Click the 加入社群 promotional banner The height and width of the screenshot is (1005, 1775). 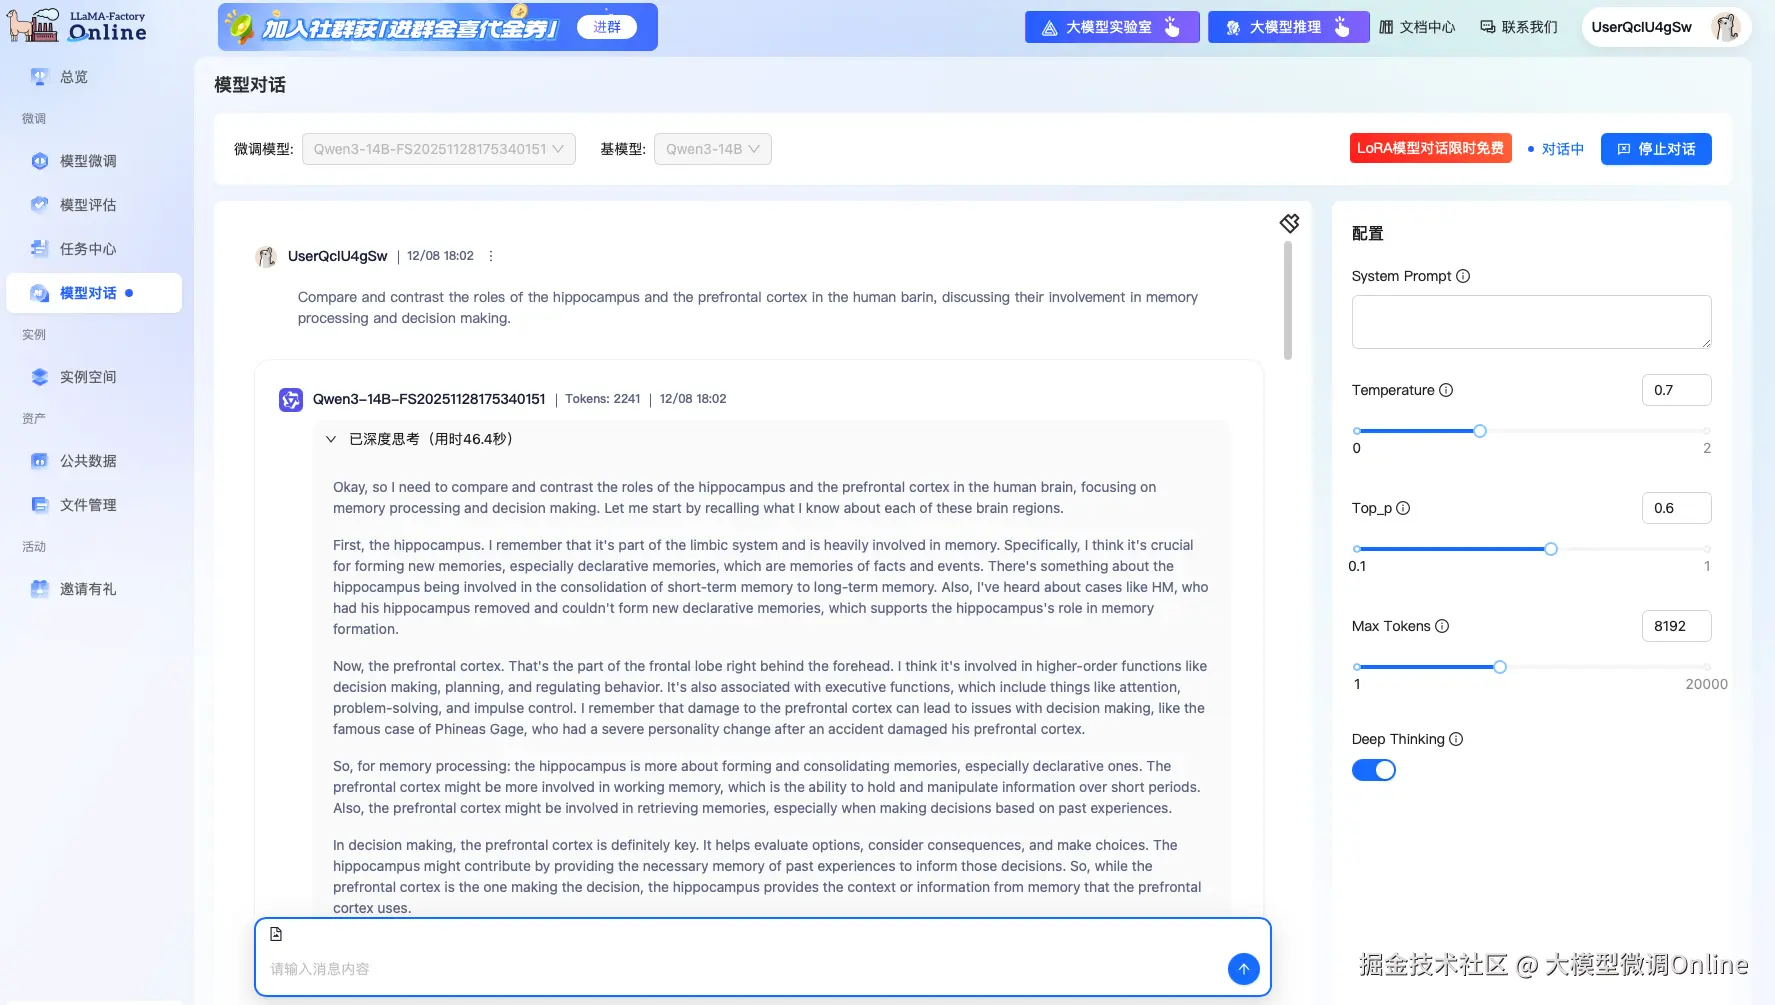tap(438, 27)
